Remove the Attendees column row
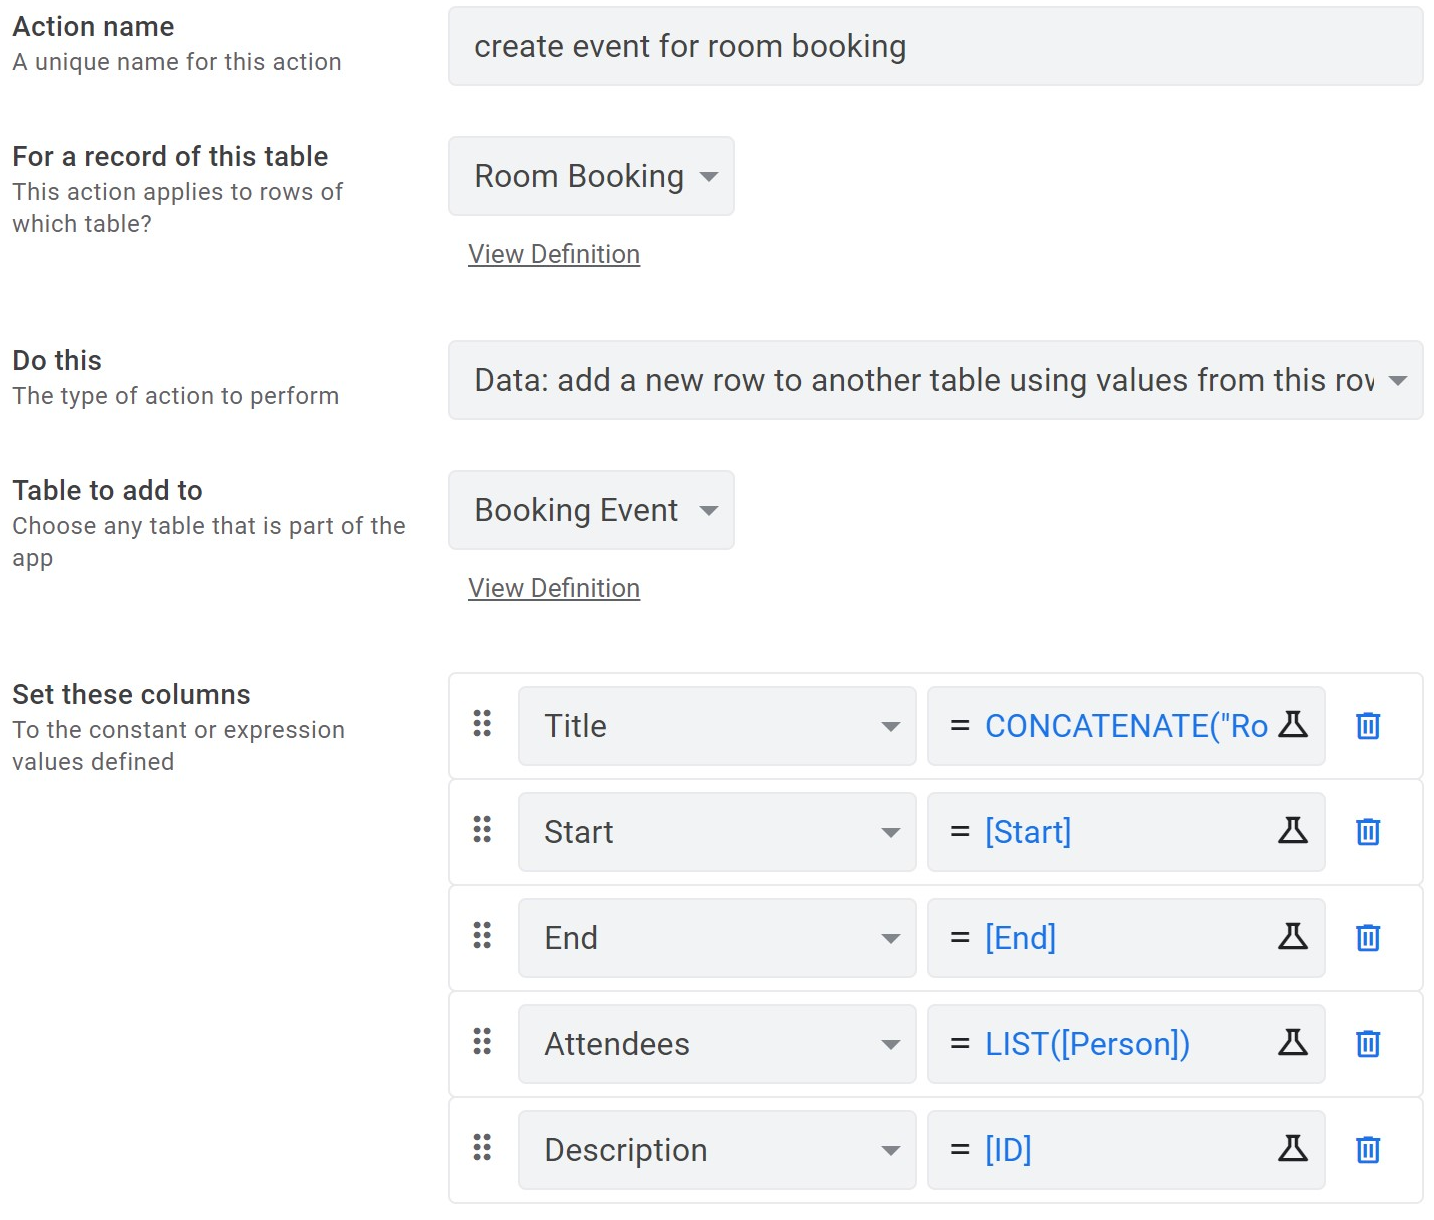 pos(1367,1044)
